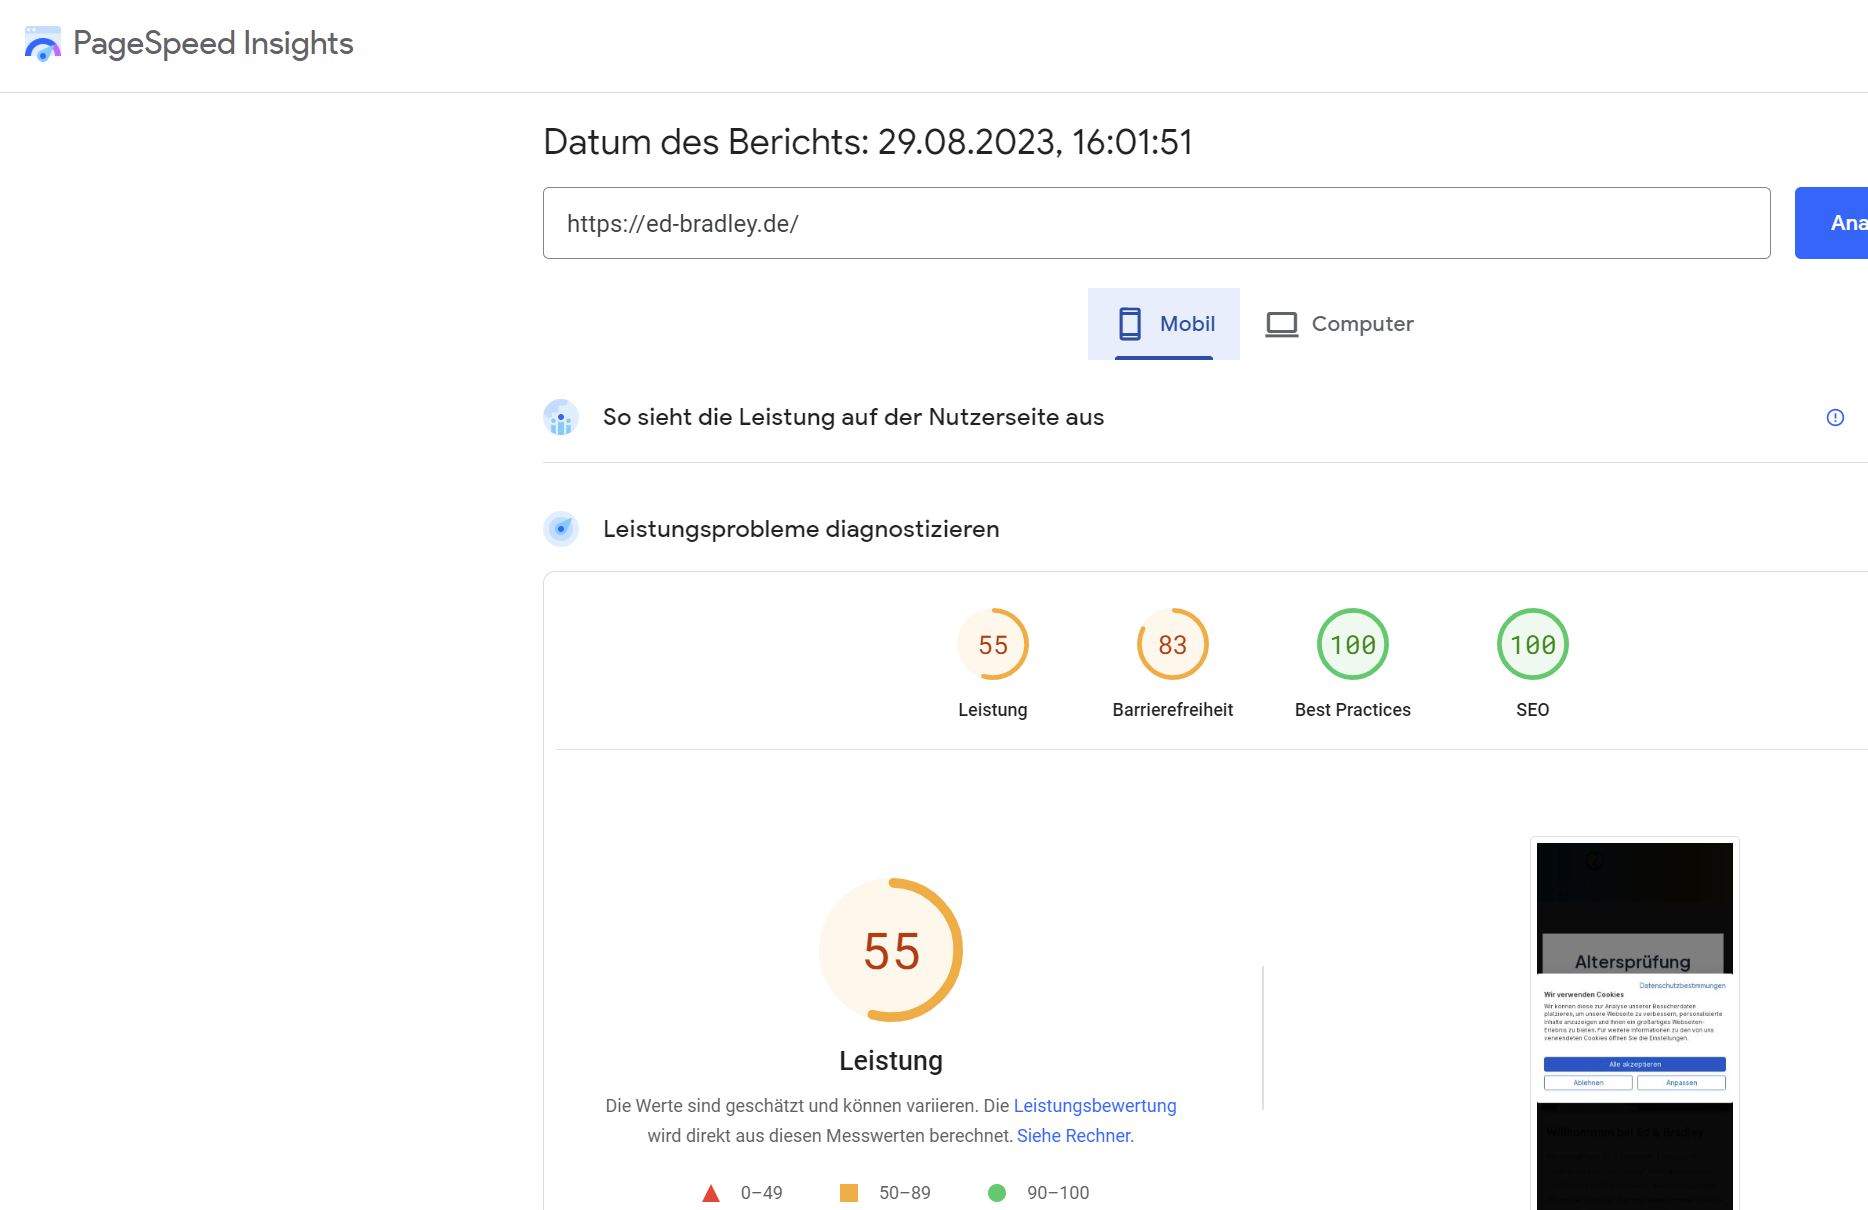Click the Barrierefreiheit score gauge showing 83
1868x1210 pixels.
coord(1173,644)
